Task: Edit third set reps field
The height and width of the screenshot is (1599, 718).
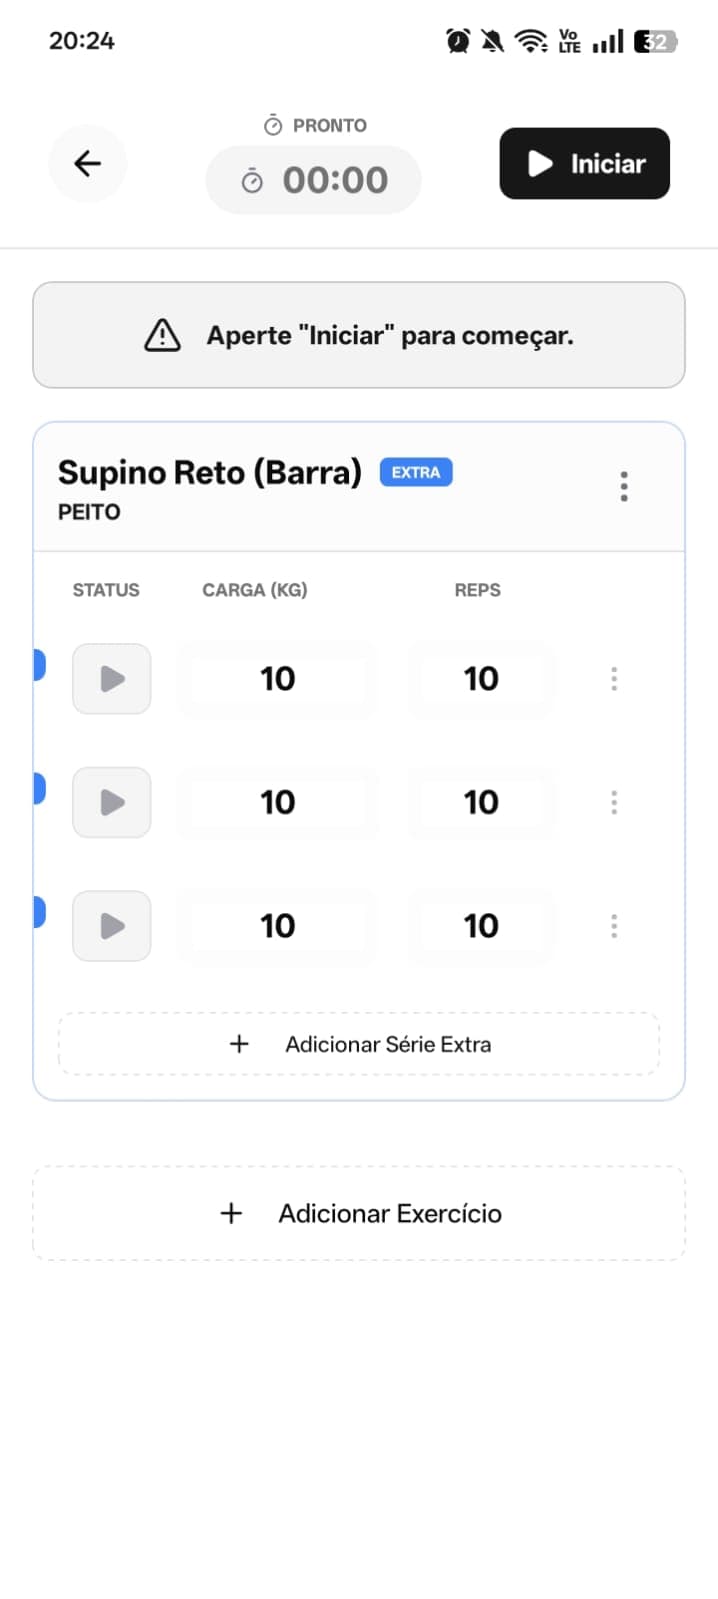Action: [481, 926]
